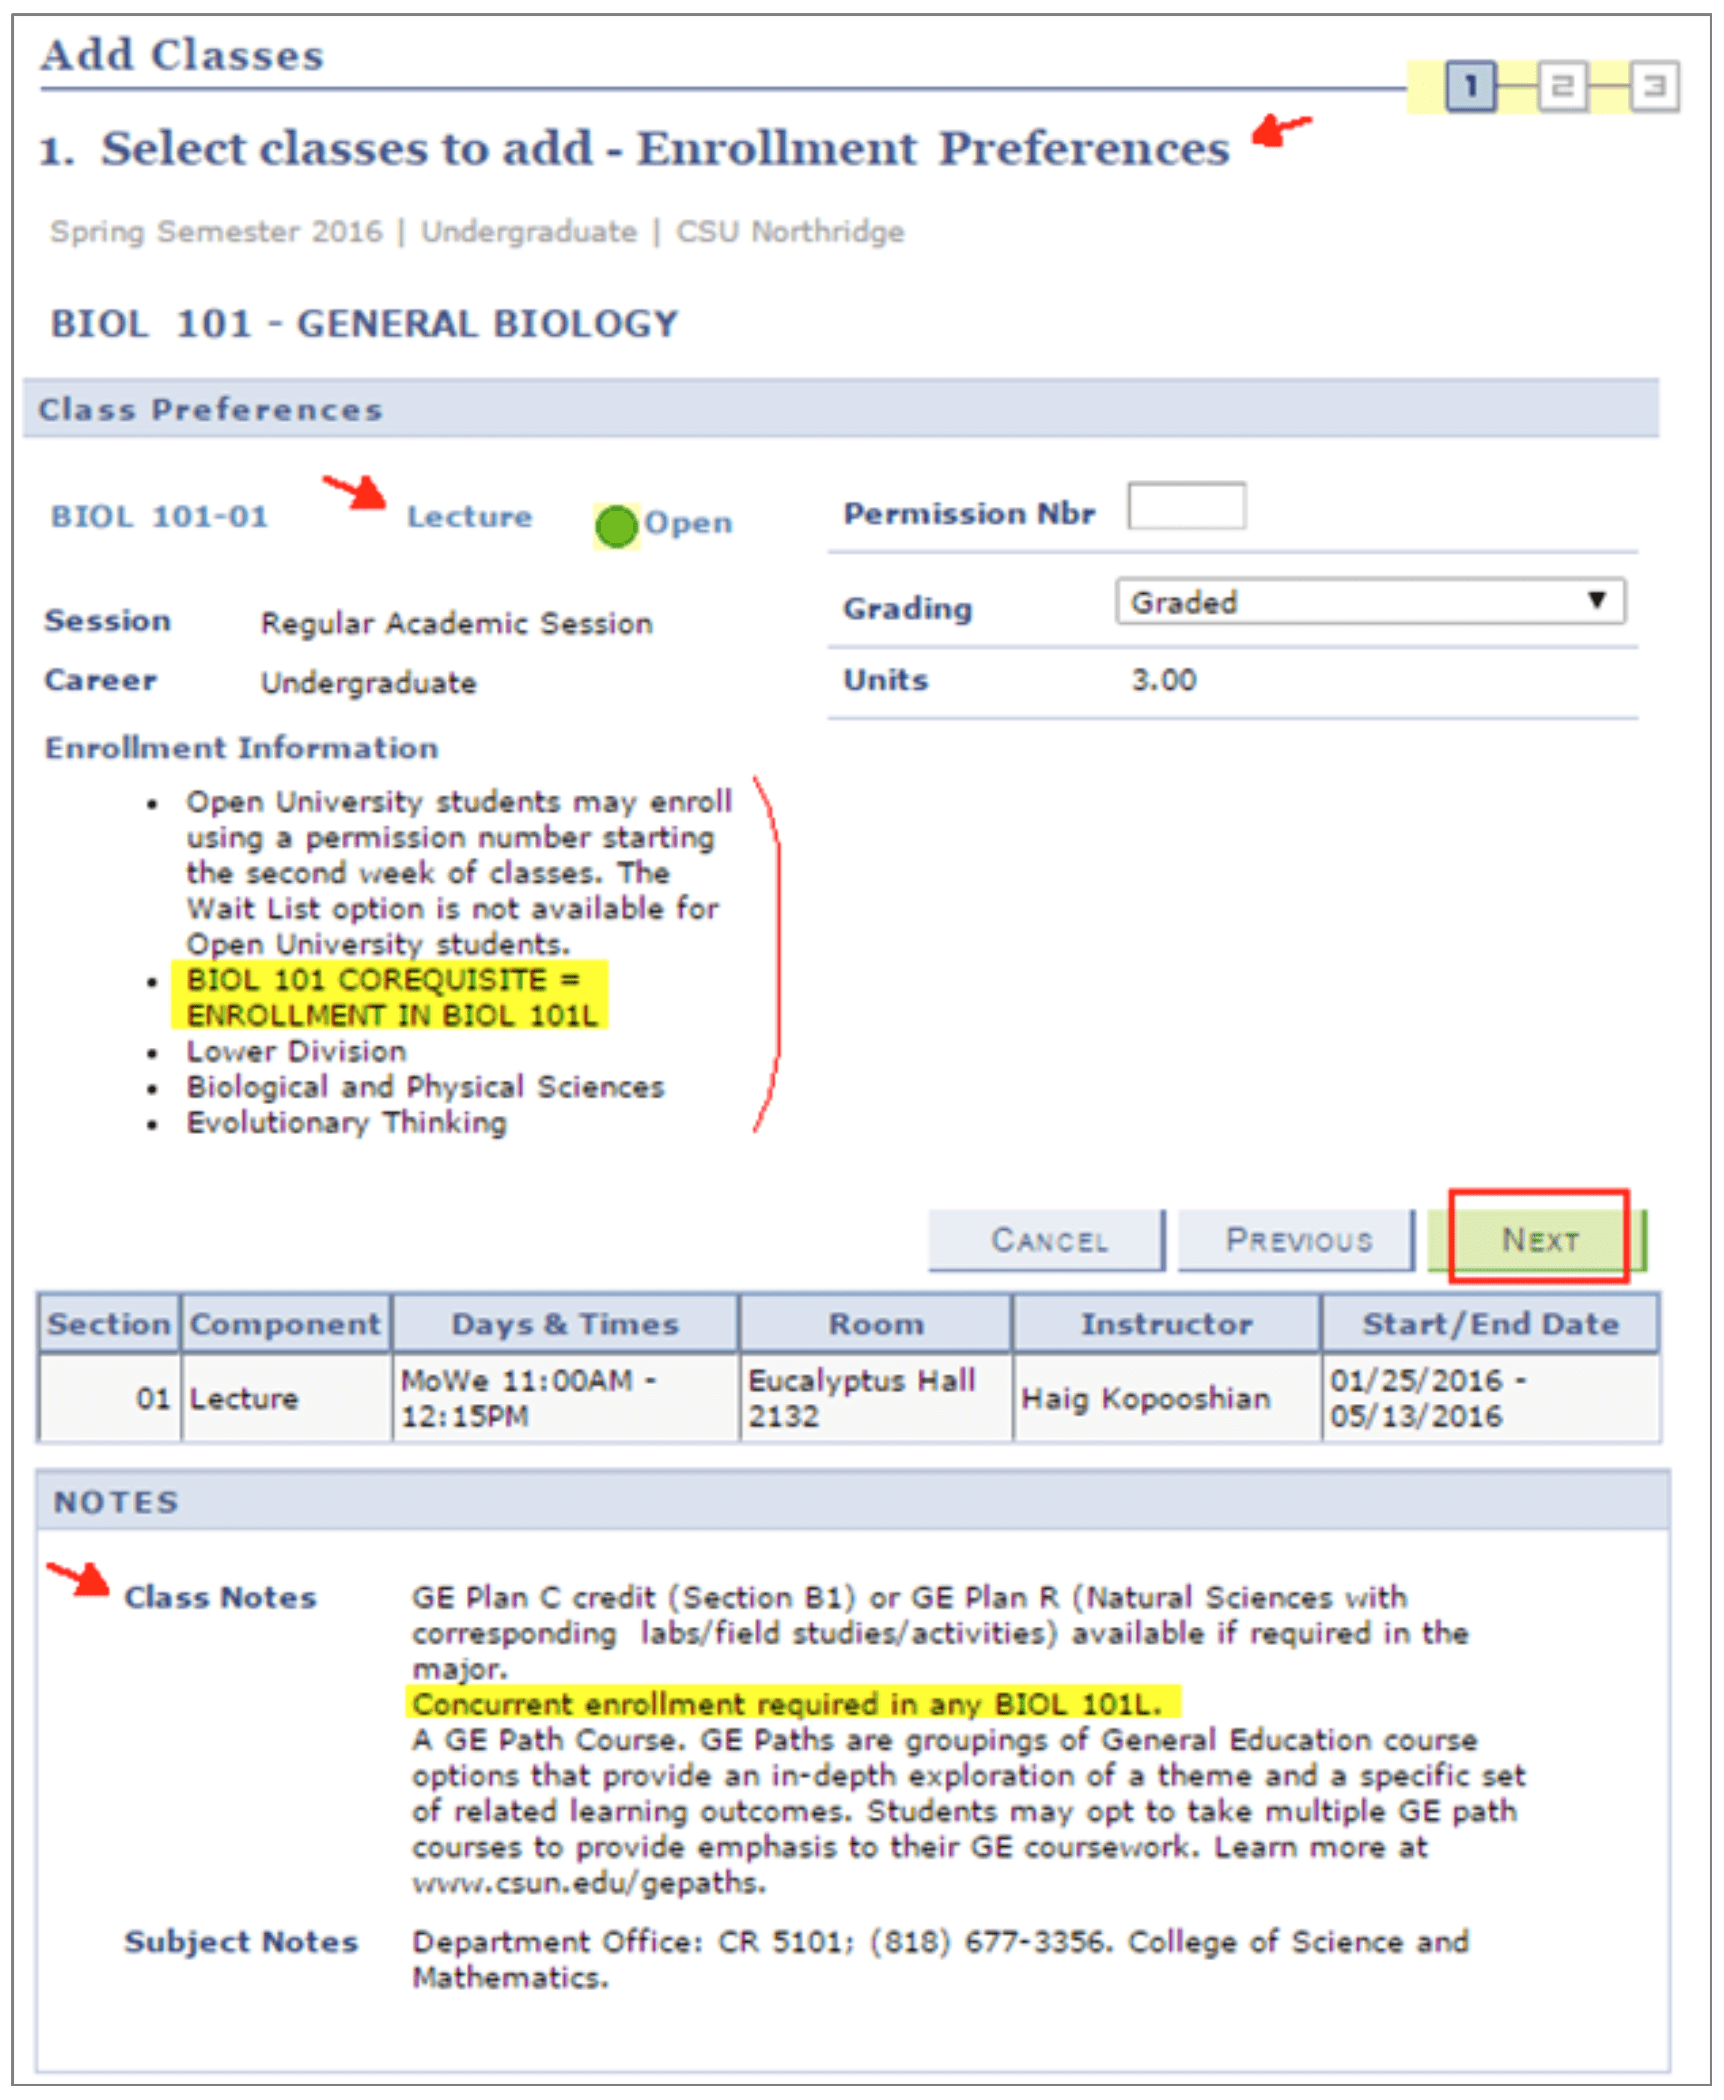Screen dimensions: 1724x2100
Task: Click the Open University students bullet note
Action: pos(459,873)
